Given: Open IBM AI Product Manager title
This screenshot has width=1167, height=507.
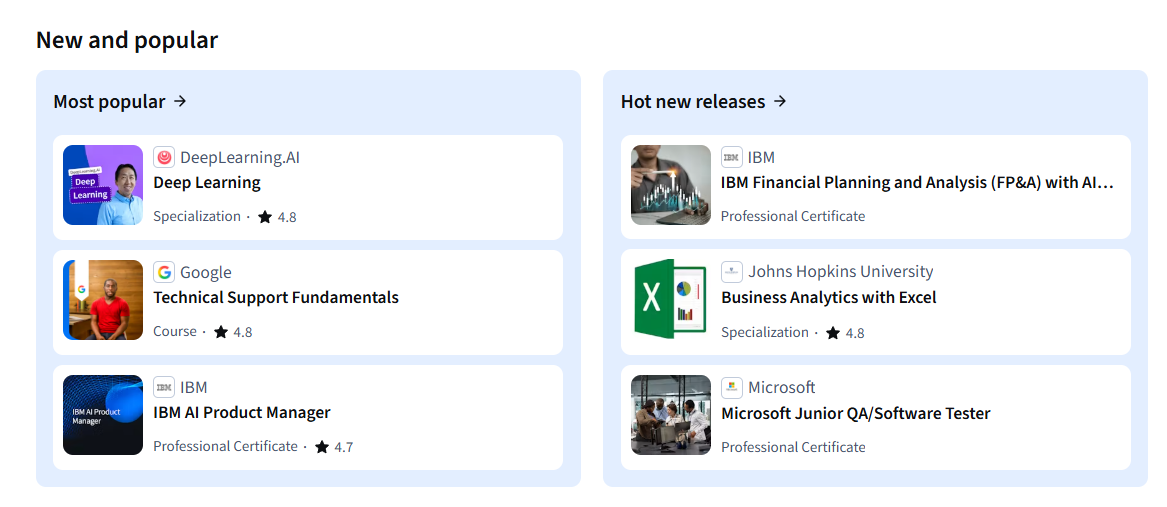Looking at the screenshot, I should (242, 412).
